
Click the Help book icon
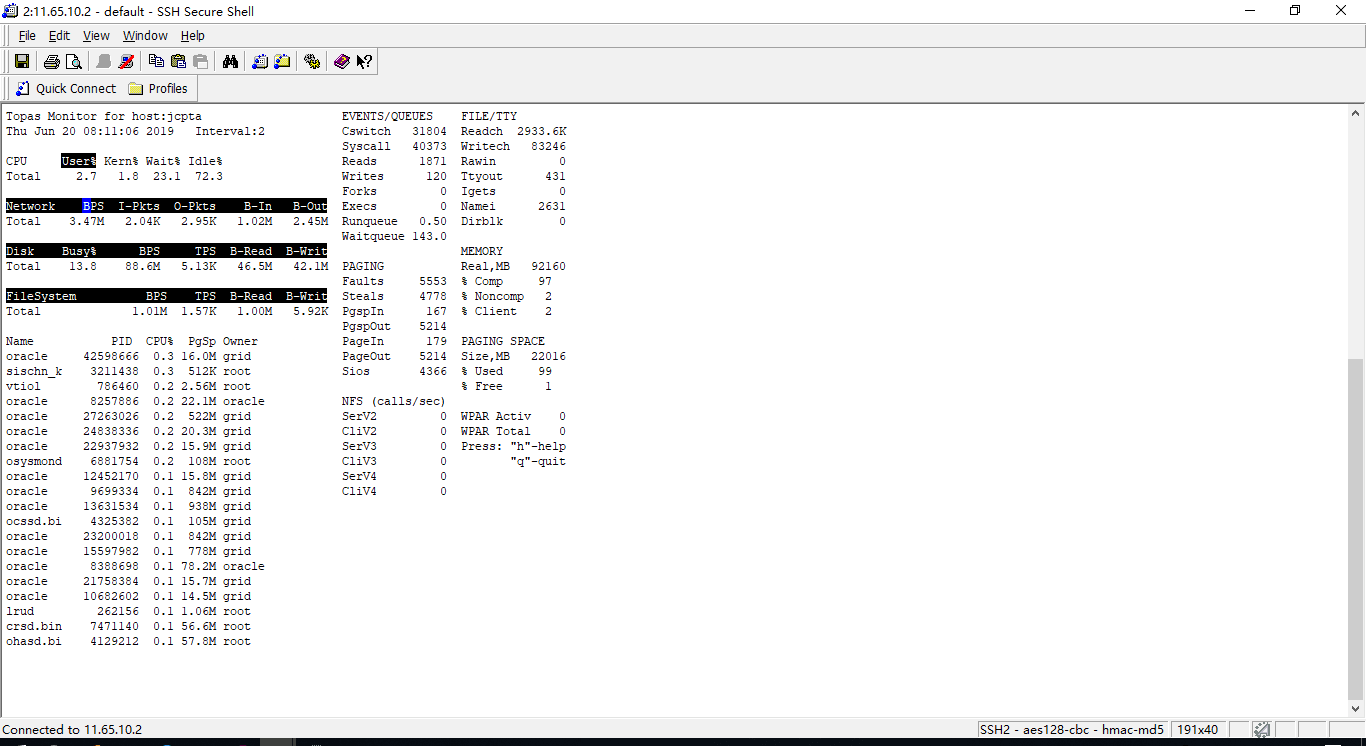click(x=342, y=62)
